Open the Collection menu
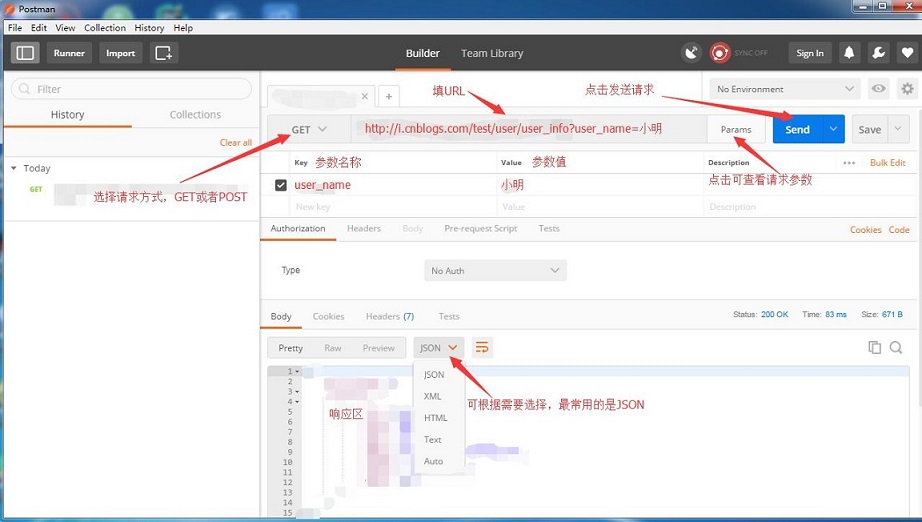The image size is (922, 522). (105, 28)
